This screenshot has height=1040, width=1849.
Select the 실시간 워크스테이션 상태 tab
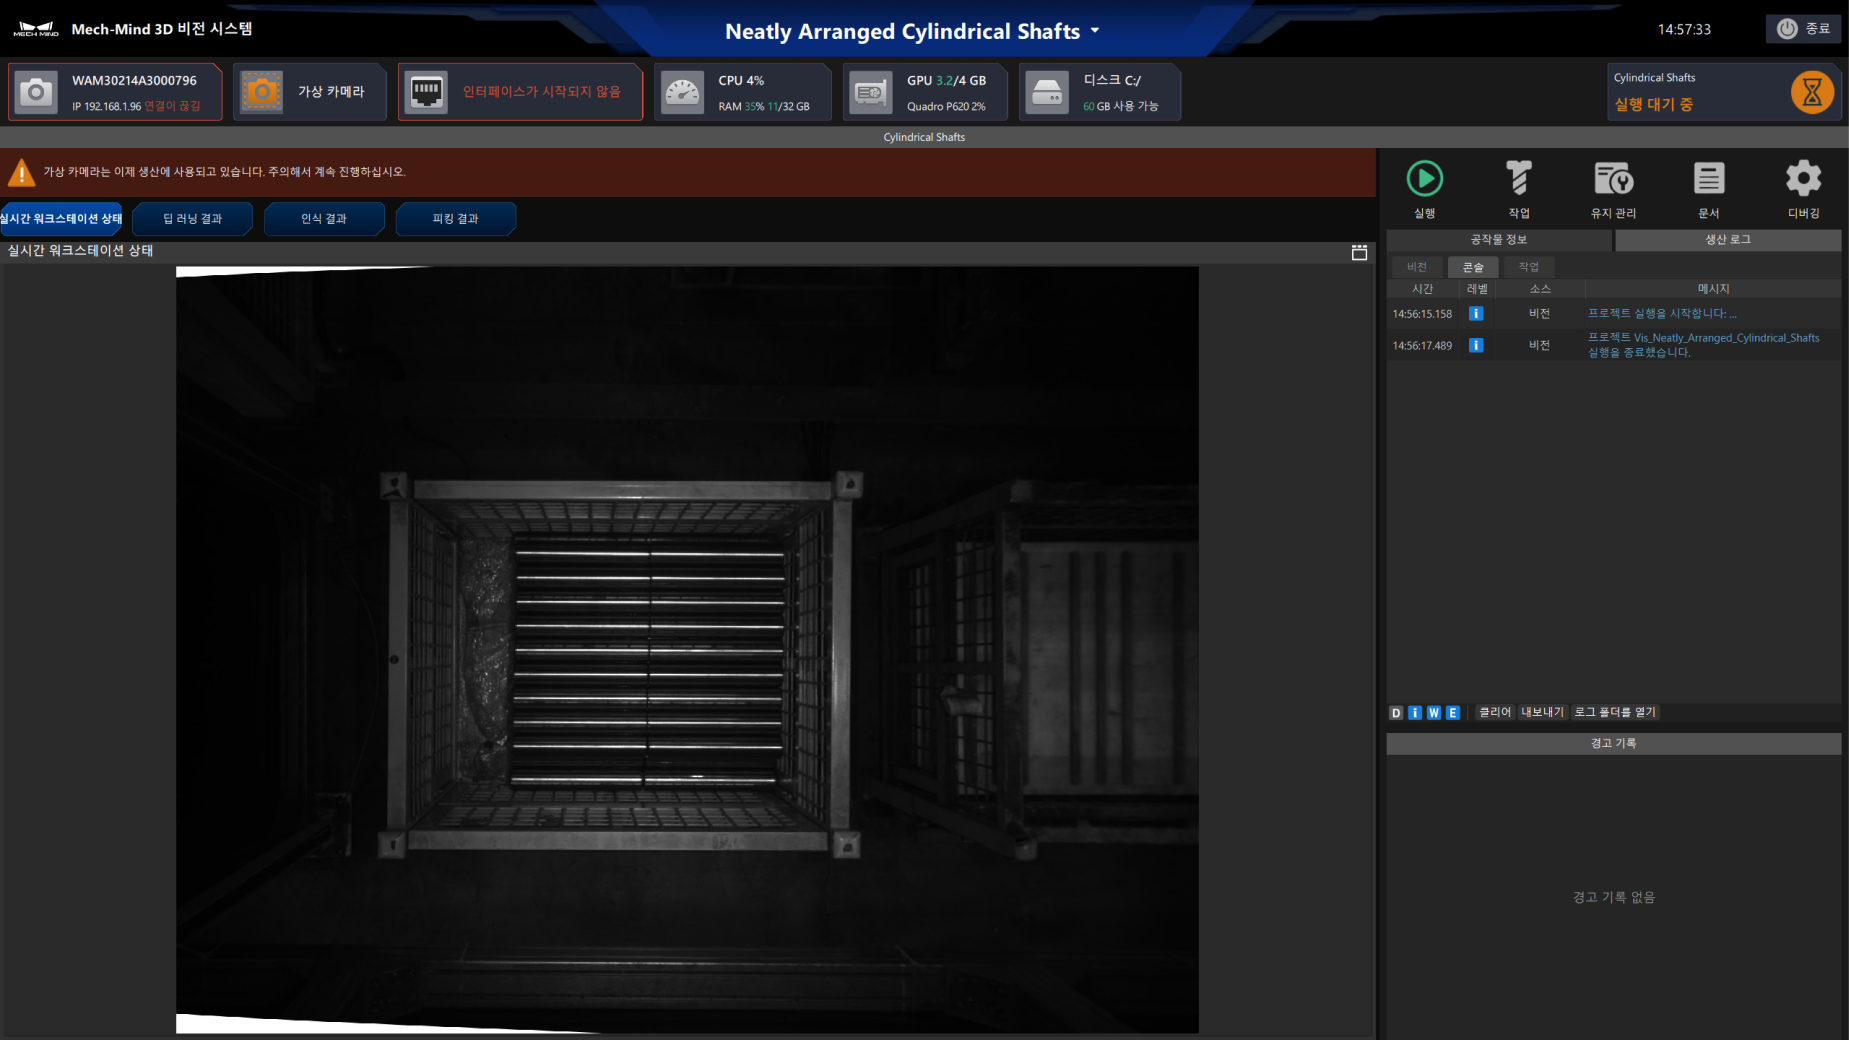tap(61, 219)
